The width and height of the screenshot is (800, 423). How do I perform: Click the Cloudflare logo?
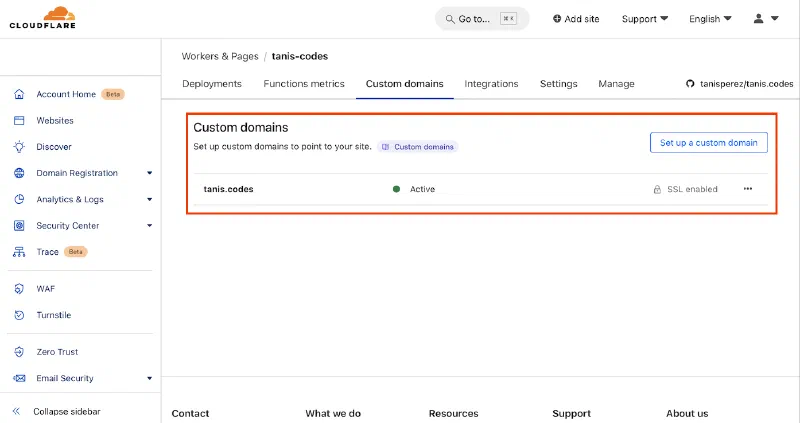click(42, 18)
